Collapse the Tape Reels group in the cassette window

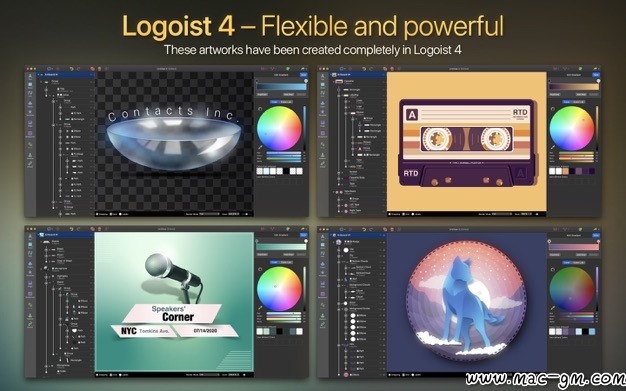click(333, 193)
